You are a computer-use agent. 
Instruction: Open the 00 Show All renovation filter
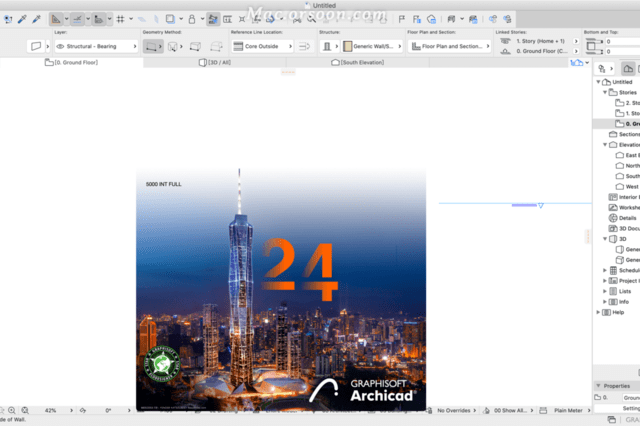(x=513, y=410)
